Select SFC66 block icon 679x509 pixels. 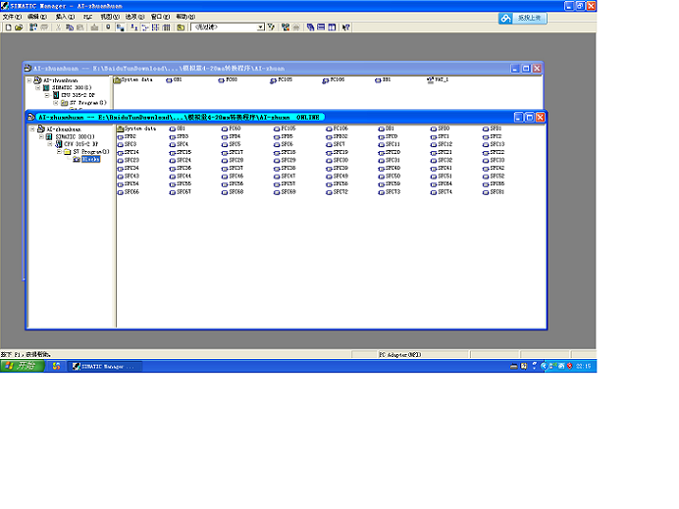click(x=128, y=192)
